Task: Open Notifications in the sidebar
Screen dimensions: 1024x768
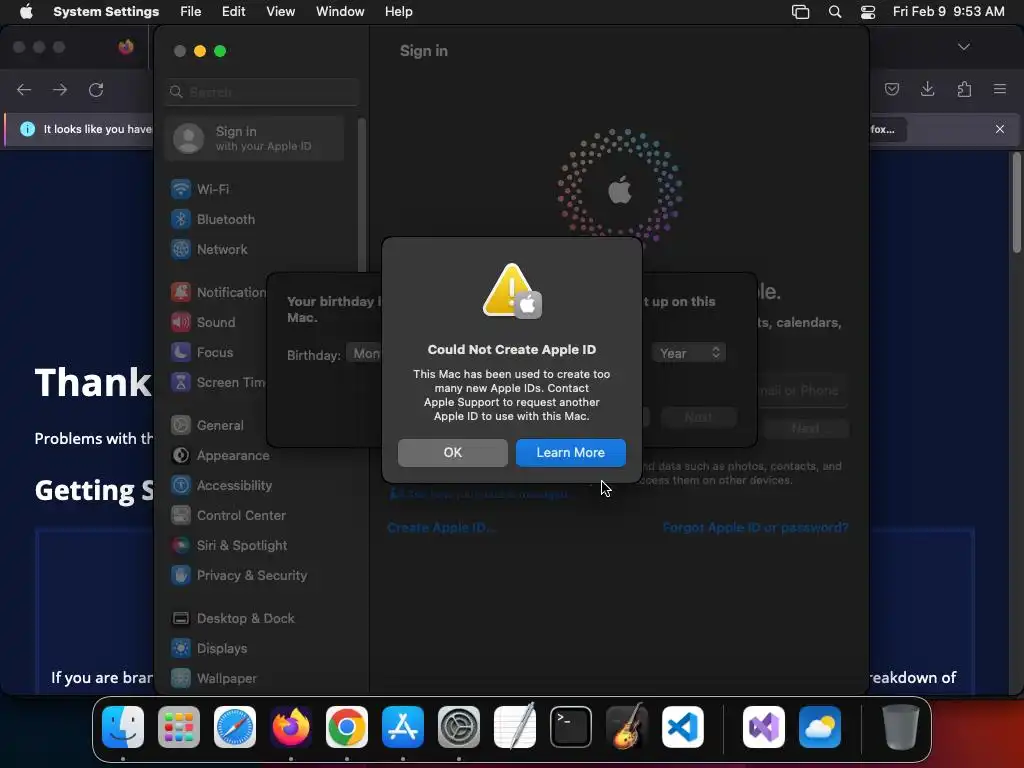Action: click(x=219, y=293)
